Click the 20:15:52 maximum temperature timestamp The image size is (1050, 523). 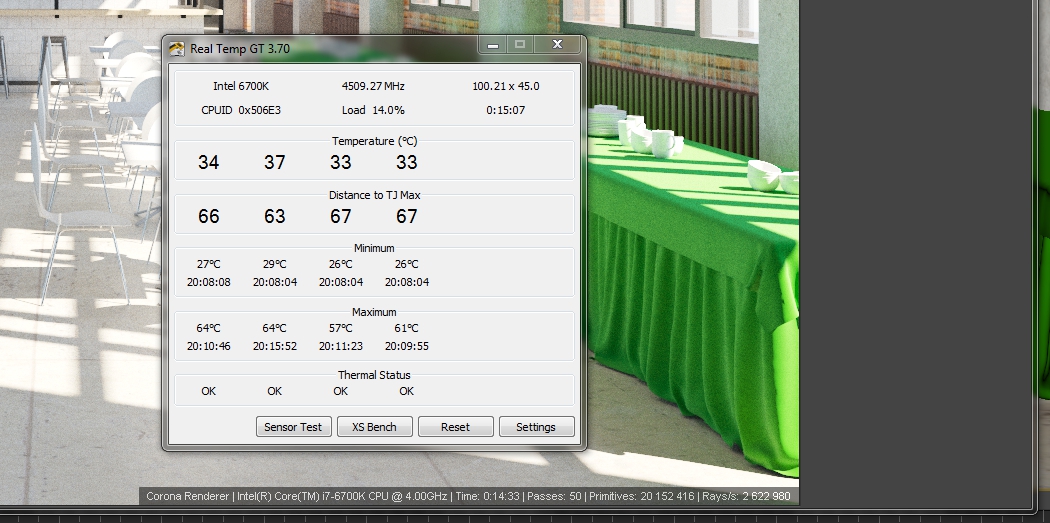pyautogui.click(x=275, y=346)
